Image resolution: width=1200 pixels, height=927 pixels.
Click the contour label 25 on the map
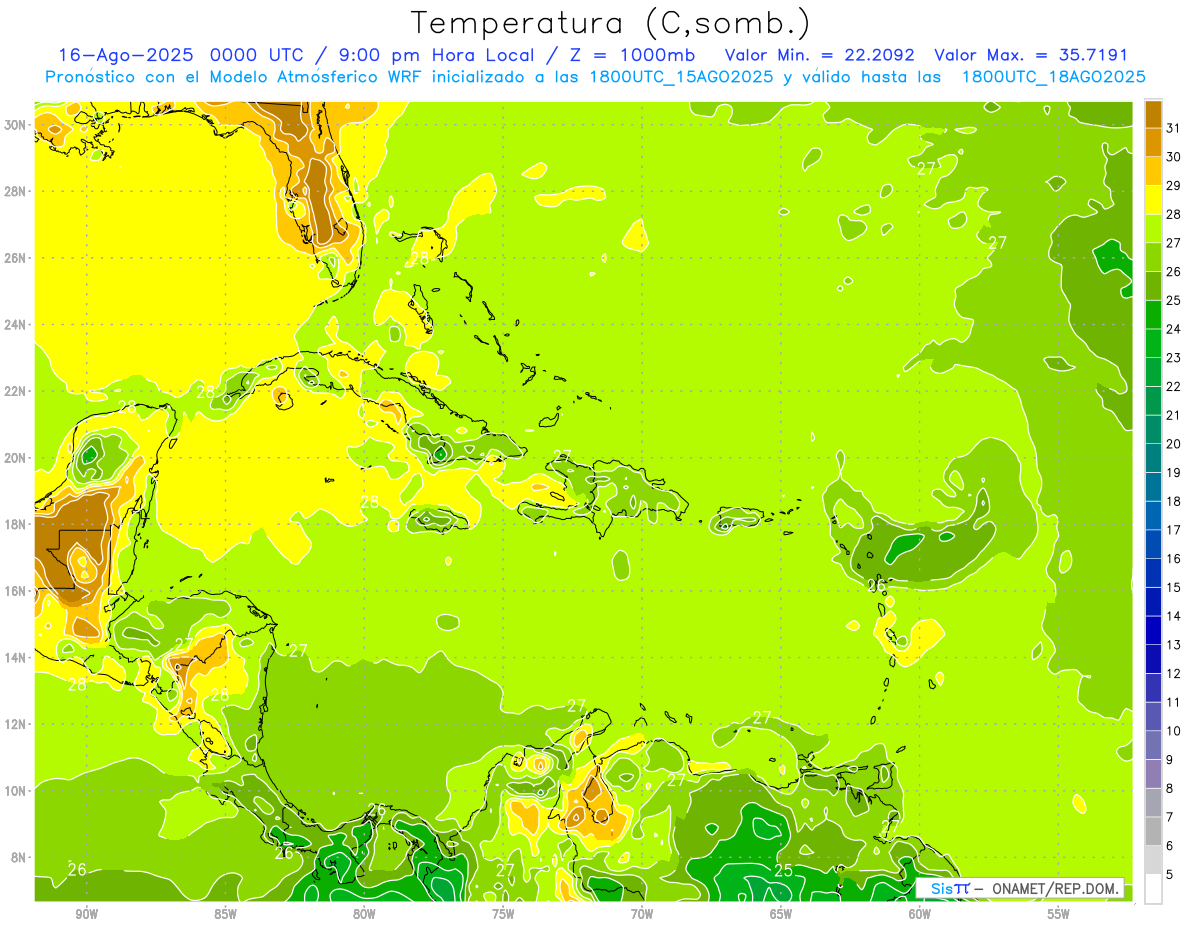[784, 871]
